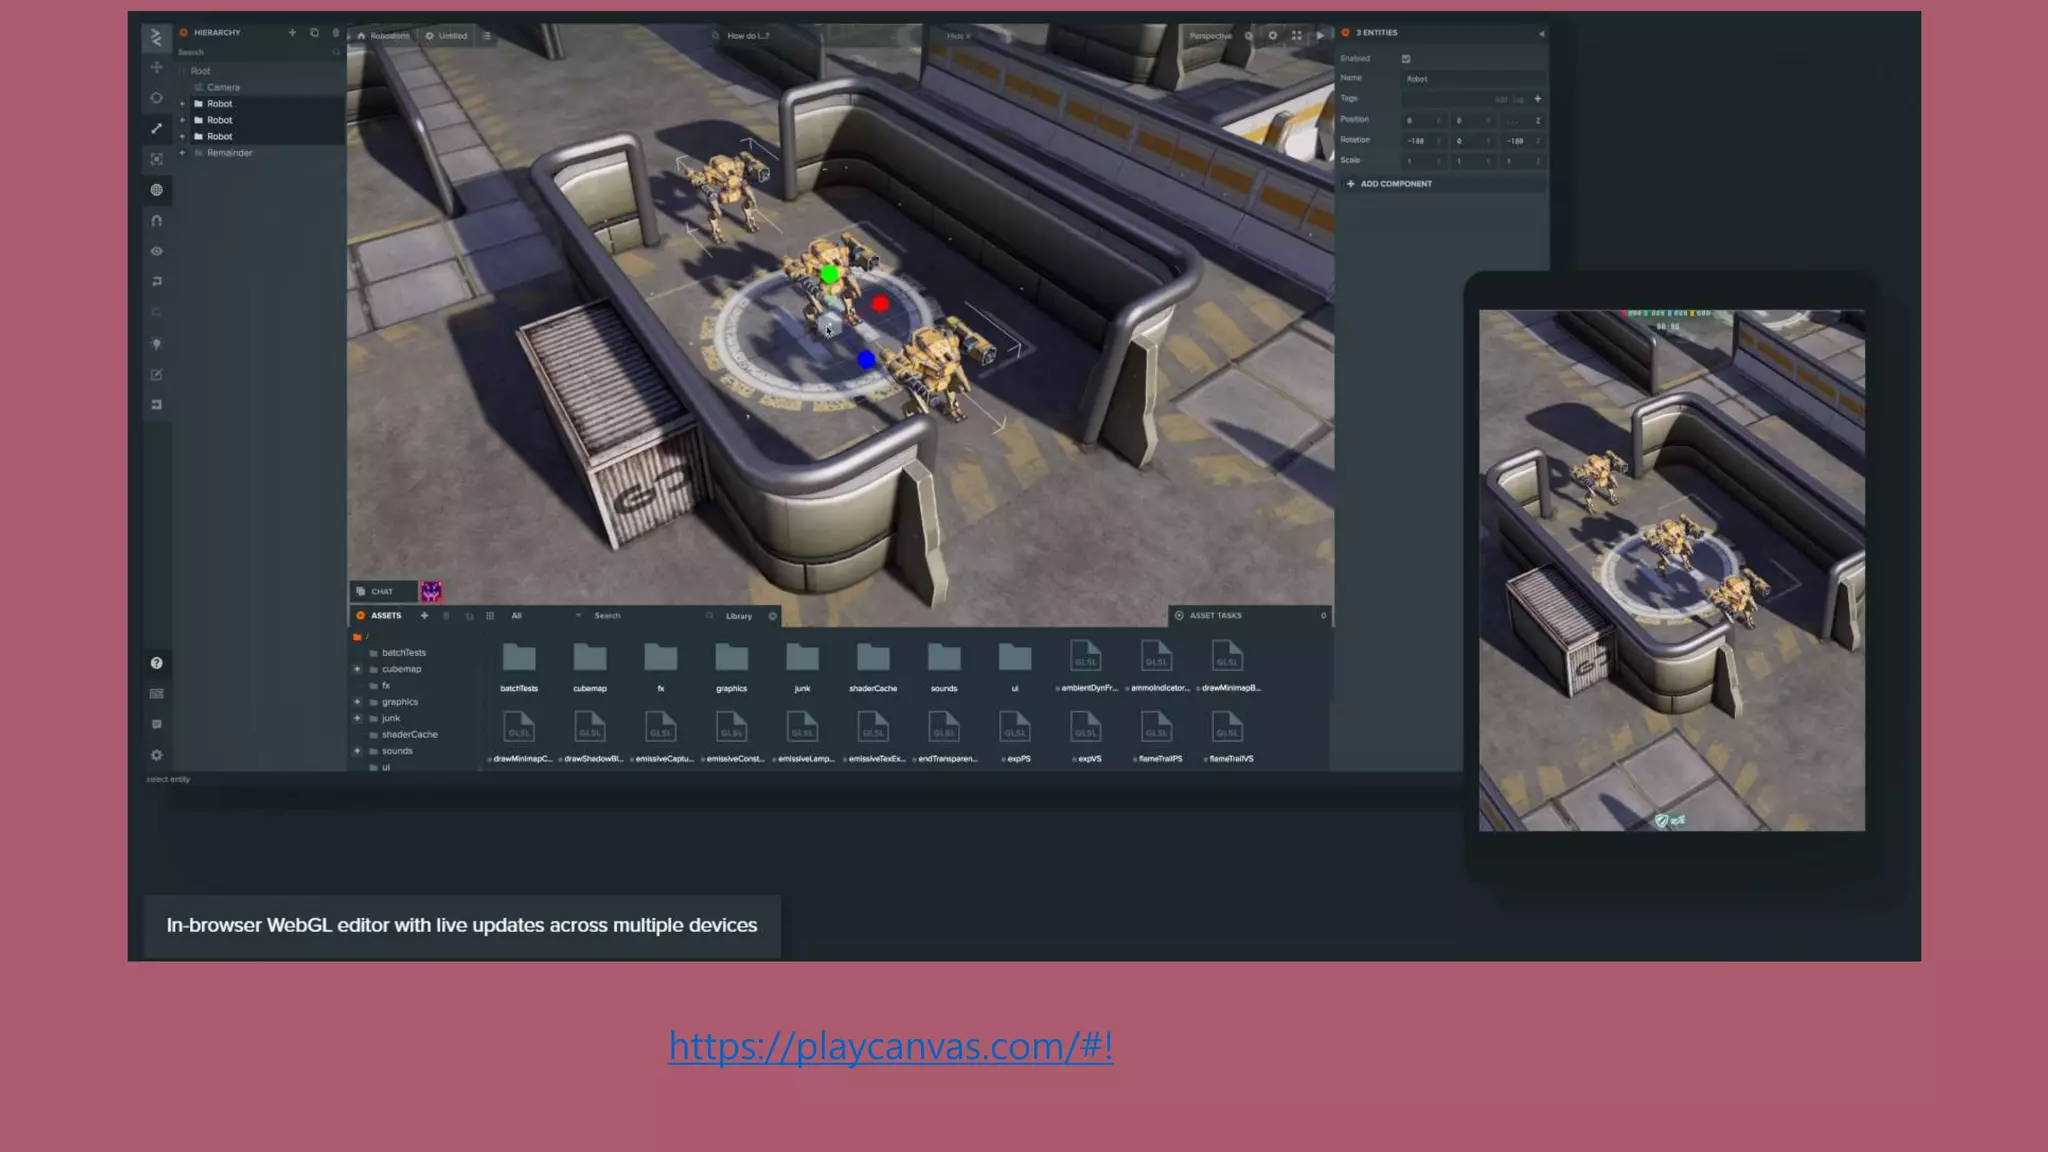Collapse the Inspector panel arrow
The height and width of the screenshot is (1152, 2048).
(1541, 33)
